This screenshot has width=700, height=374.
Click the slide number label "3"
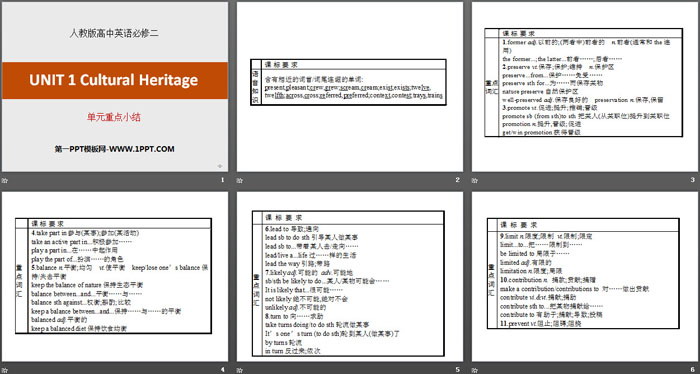point(693,180)
